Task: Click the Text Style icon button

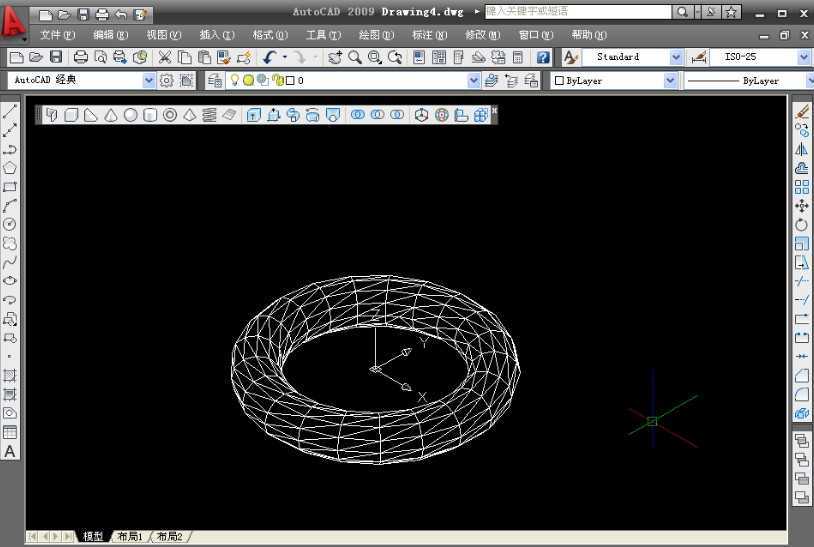Action: click(x=571, y=57)
